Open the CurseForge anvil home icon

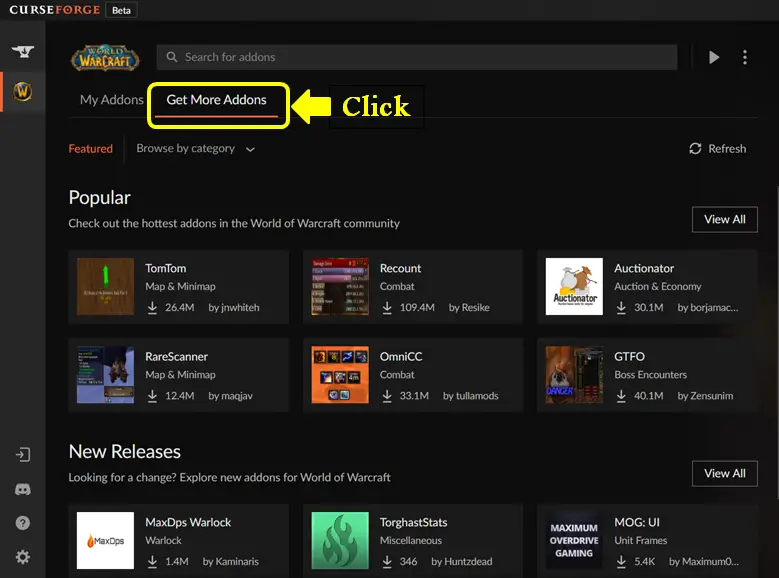click(x=23, y=51)
